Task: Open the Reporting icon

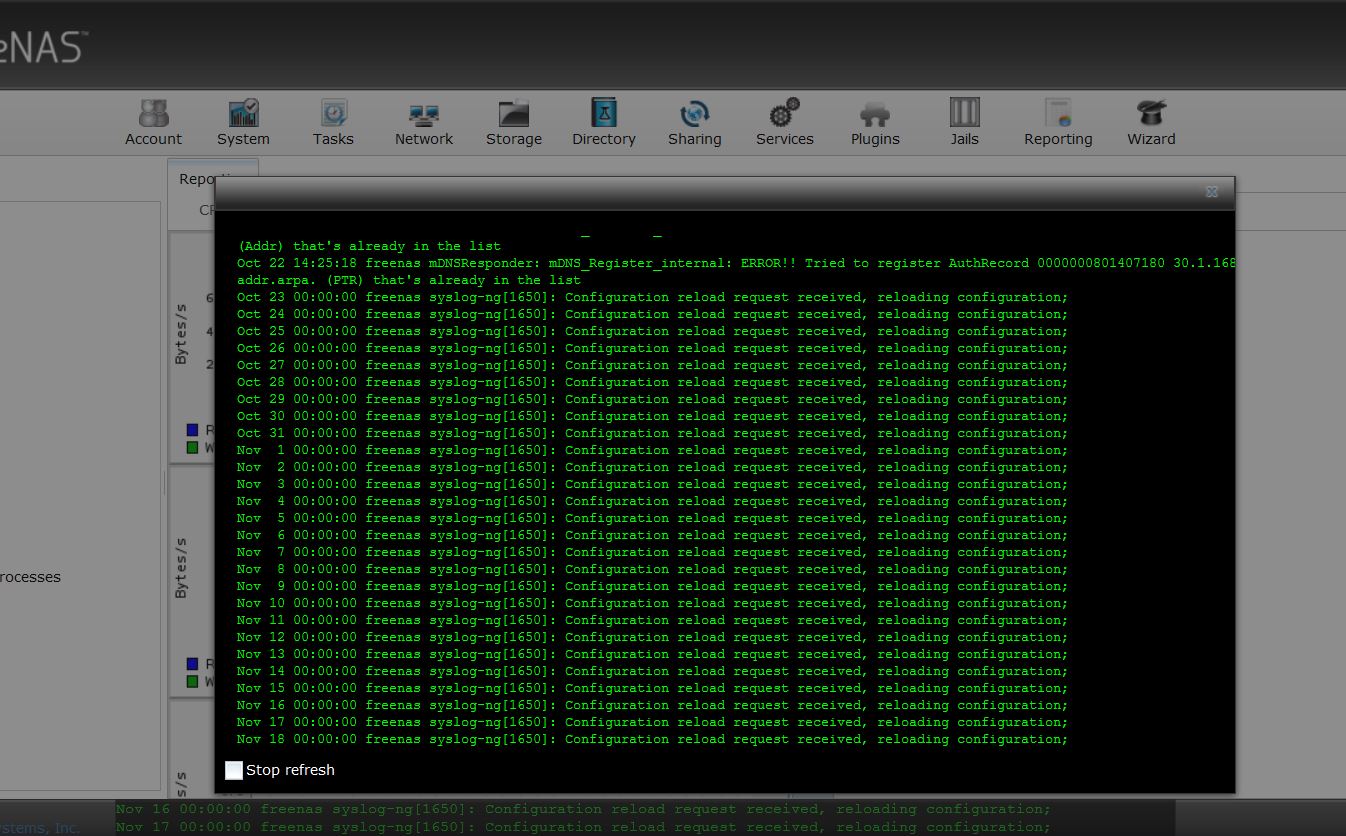Action: [1058, 123]
